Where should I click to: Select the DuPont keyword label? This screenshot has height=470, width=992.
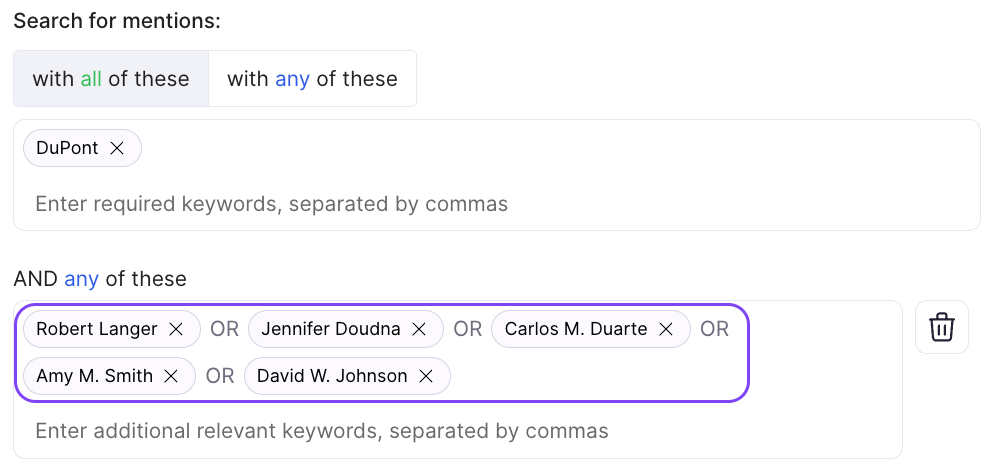click(67, 148)
